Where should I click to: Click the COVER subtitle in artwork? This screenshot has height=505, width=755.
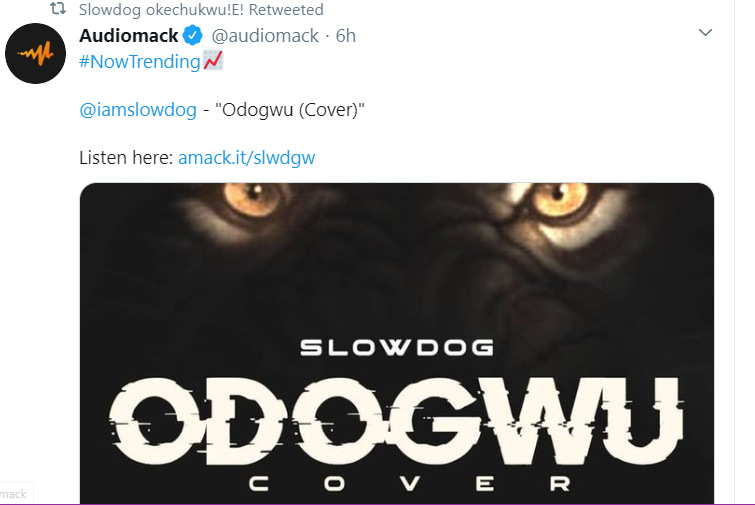(410, 484)
